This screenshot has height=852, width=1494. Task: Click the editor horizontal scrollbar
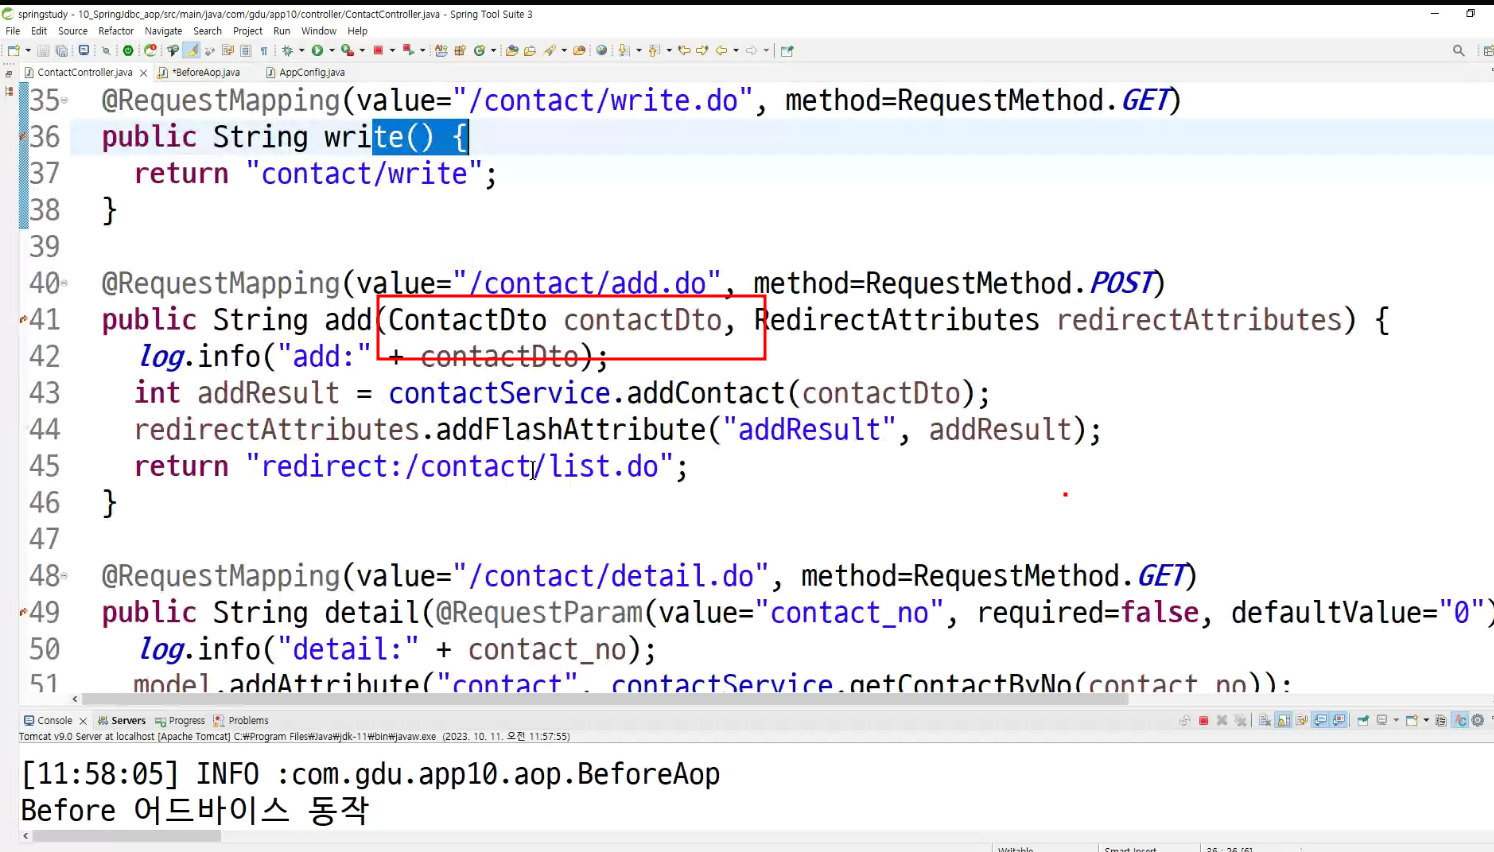coord(605,699)
